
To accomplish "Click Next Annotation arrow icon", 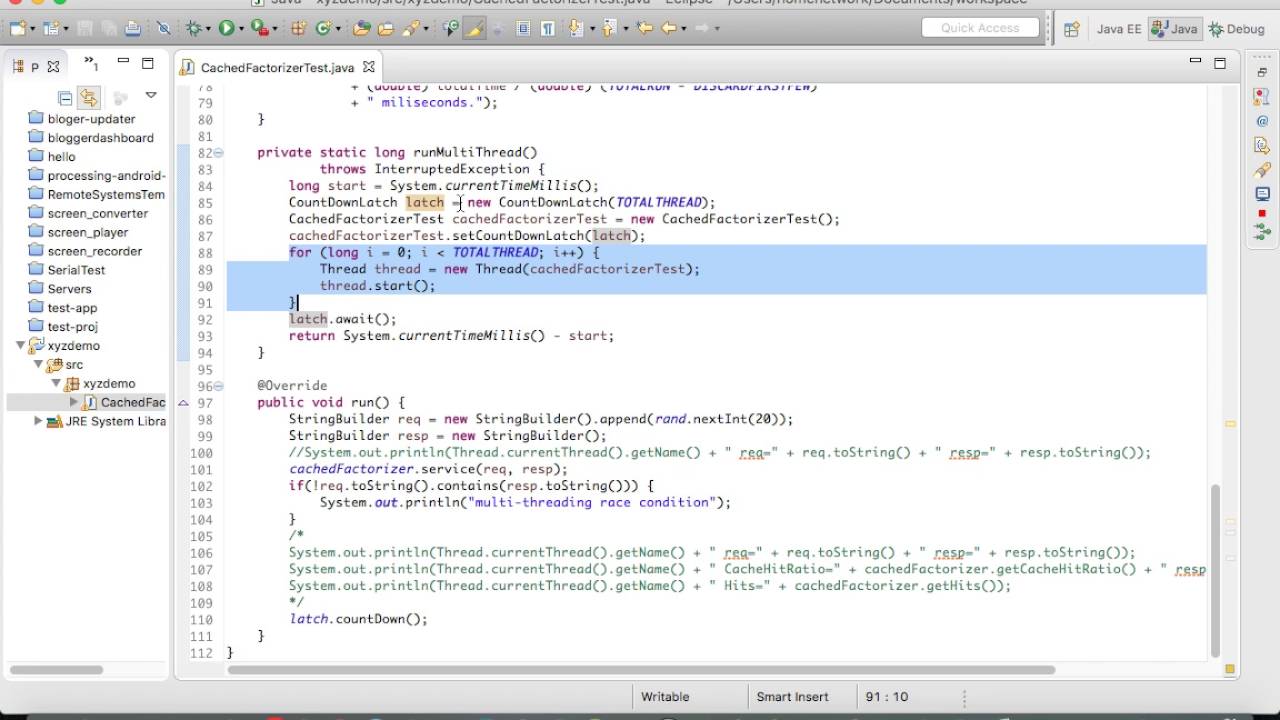I will pos(577,29).
